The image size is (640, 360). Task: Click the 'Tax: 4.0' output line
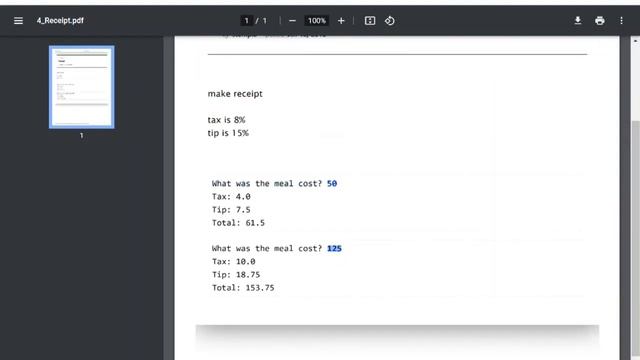[x=231, y=197]
